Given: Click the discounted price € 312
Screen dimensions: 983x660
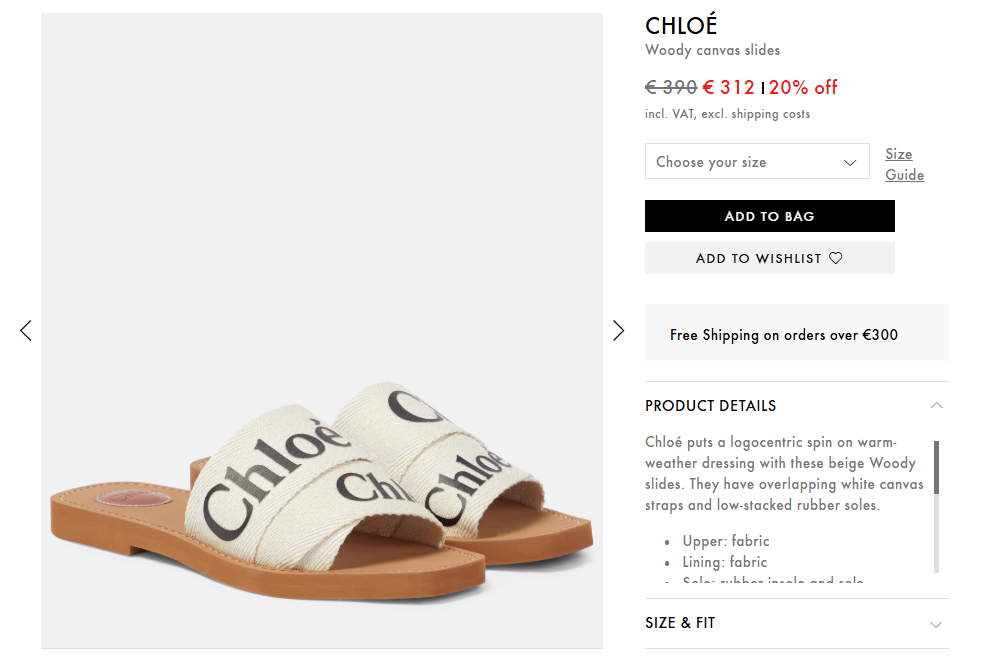Looking at the screenshot, I should 729,87.
